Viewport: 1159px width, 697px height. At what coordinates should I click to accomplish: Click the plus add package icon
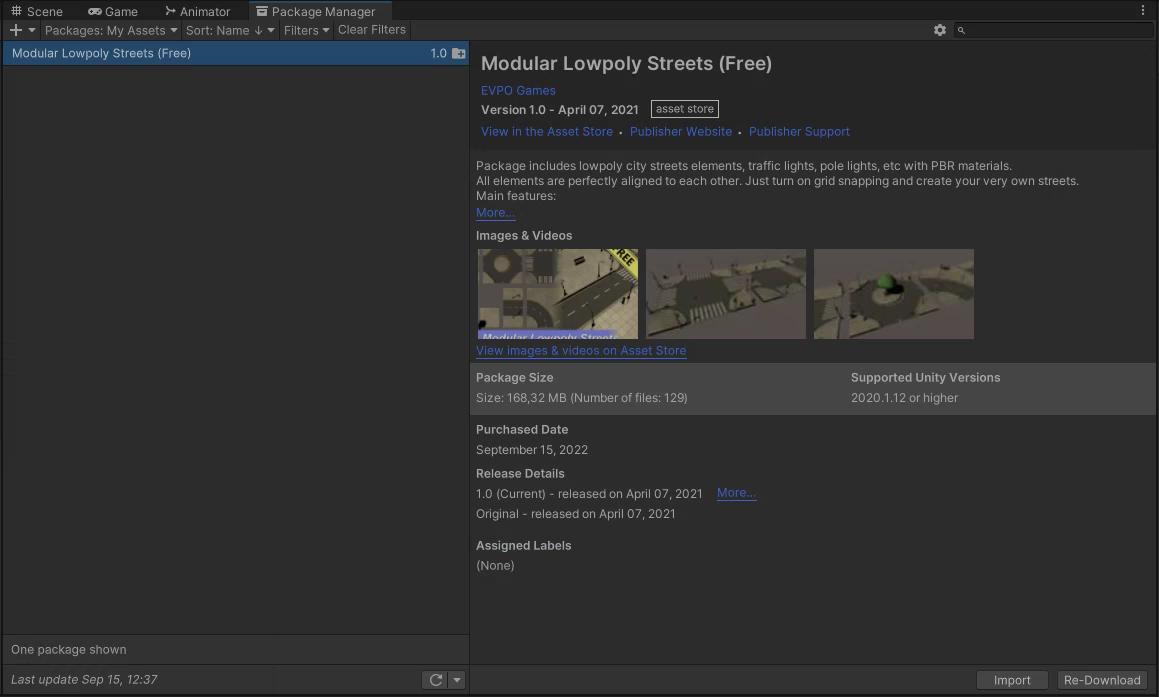coord(16,30)
